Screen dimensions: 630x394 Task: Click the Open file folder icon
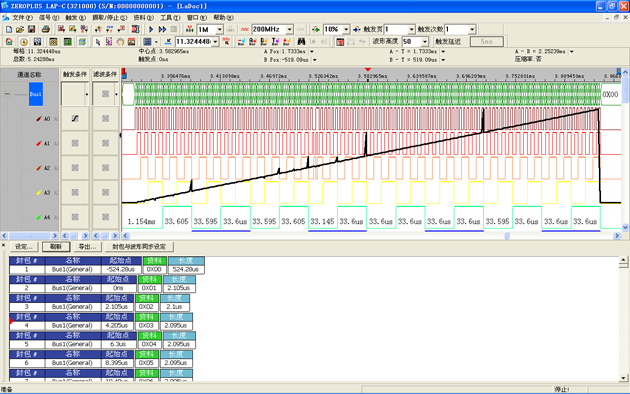pos(20,29)
